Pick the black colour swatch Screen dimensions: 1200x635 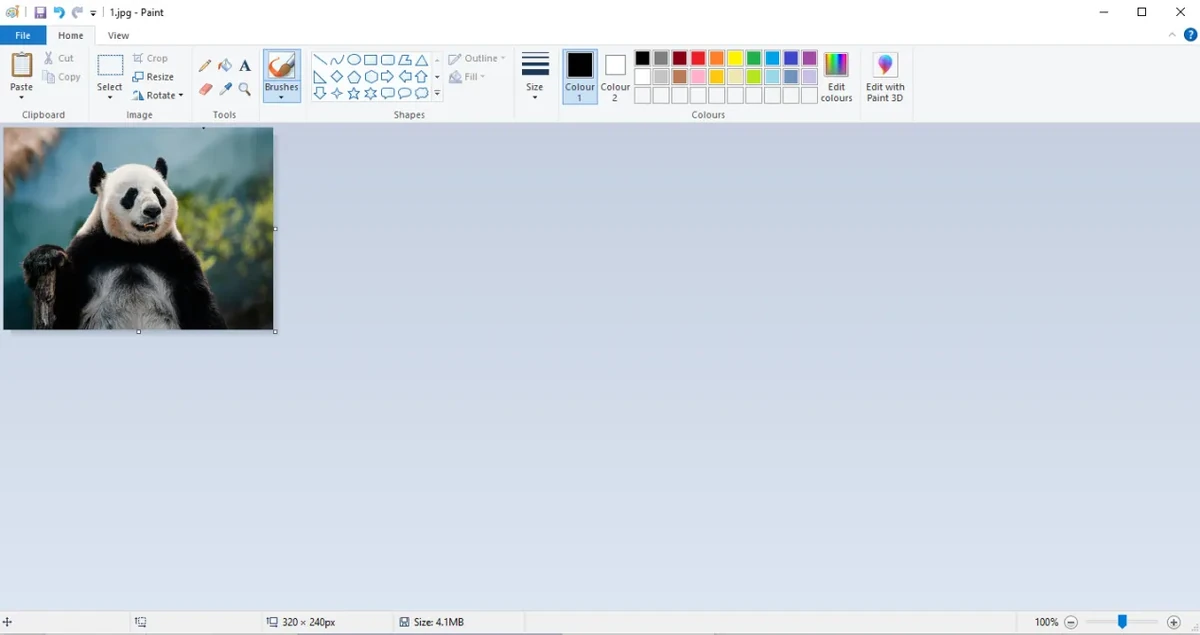642,59
